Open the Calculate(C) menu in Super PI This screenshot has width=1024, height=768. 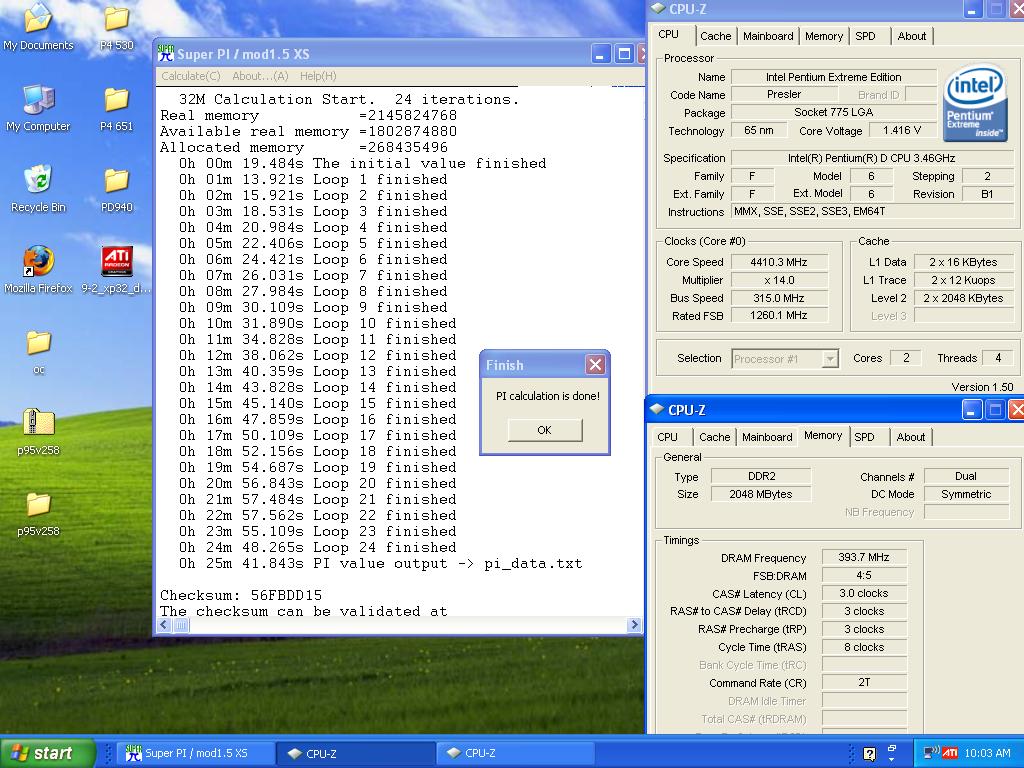[191, 76]
